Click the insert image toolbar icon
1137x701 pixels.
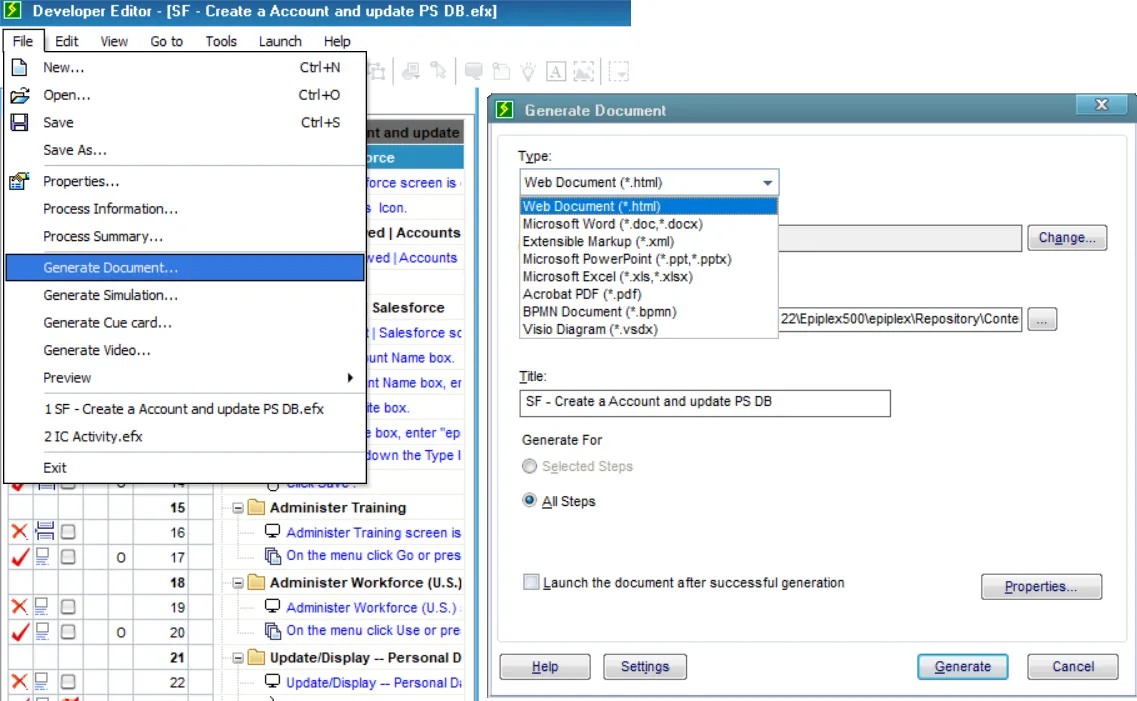[583, 71]
